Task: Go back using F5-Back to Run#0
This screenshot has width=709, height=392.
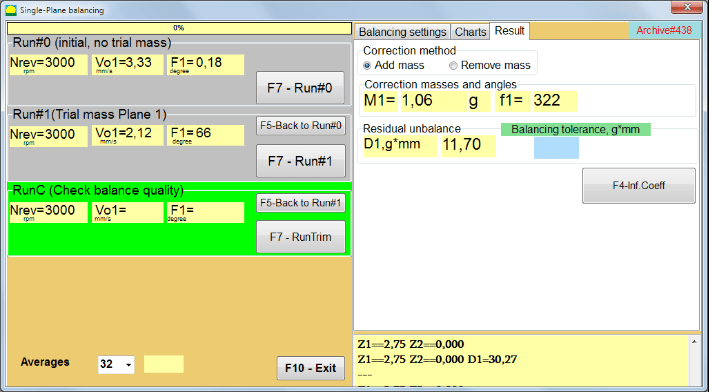Action: (301, 126)
